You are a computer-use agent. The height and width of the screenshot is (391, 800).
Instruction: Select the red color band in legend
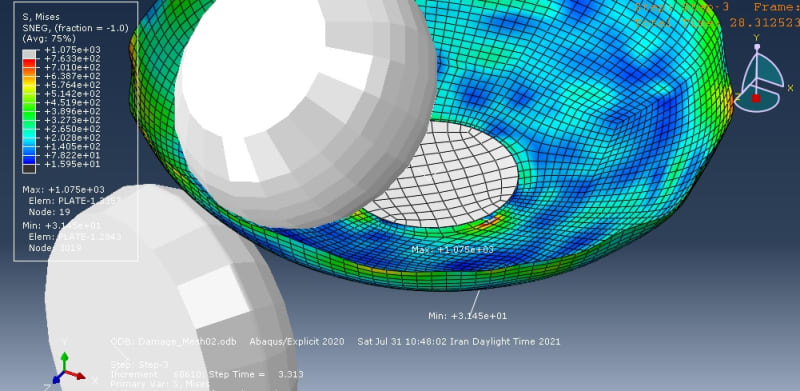pyautogui.click(x=29, y=63)
